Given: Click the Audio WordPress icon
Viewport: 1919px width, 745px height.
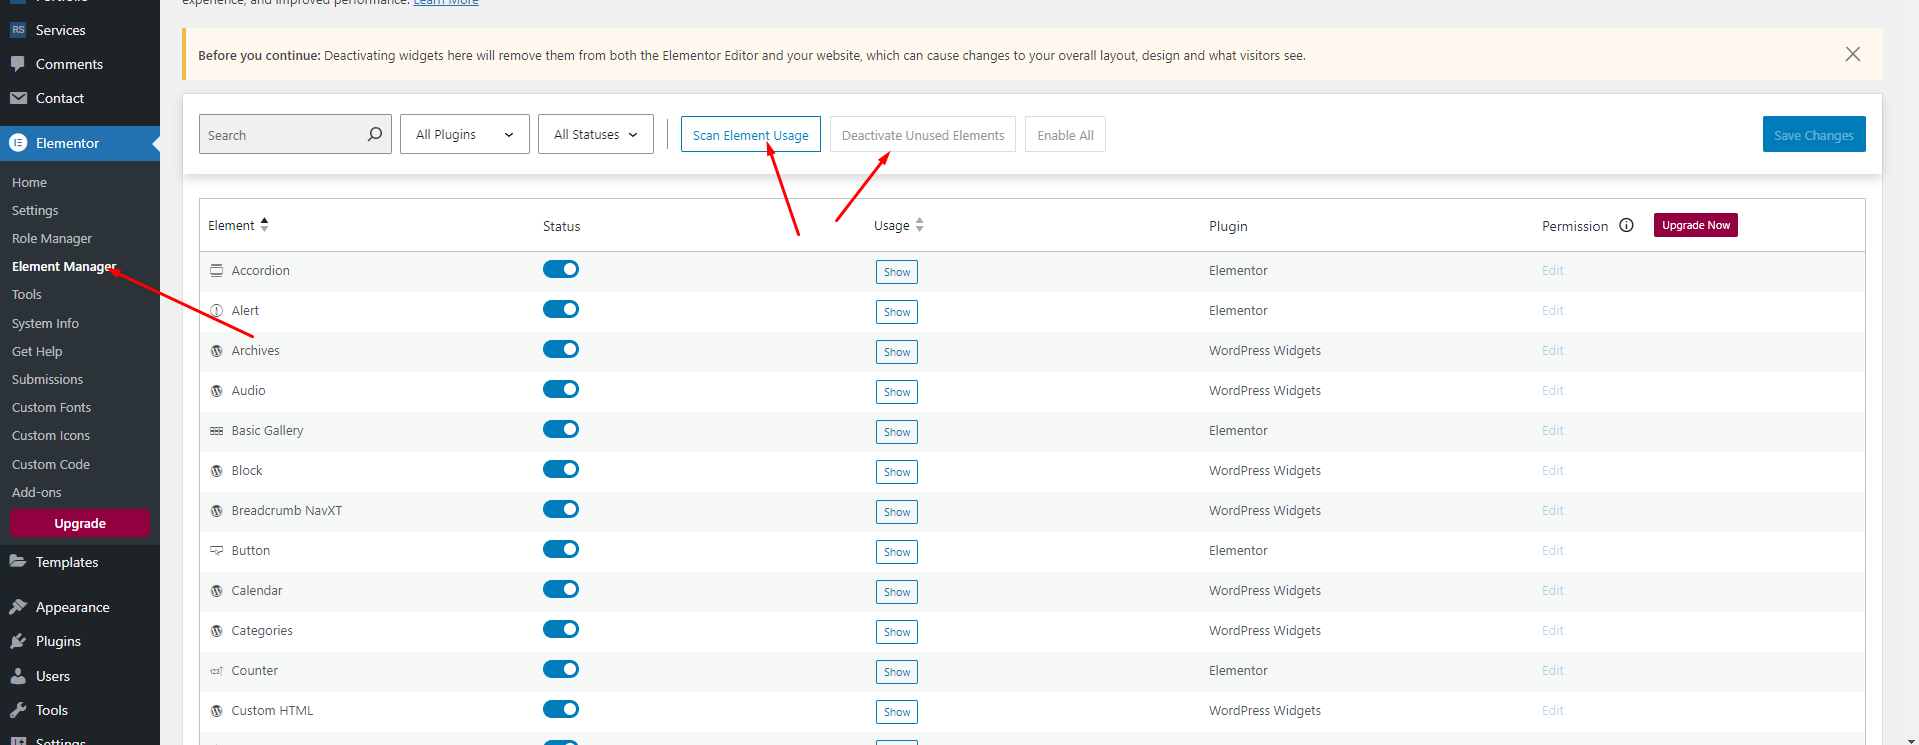Looking at the screenshot, I should 216,390.
